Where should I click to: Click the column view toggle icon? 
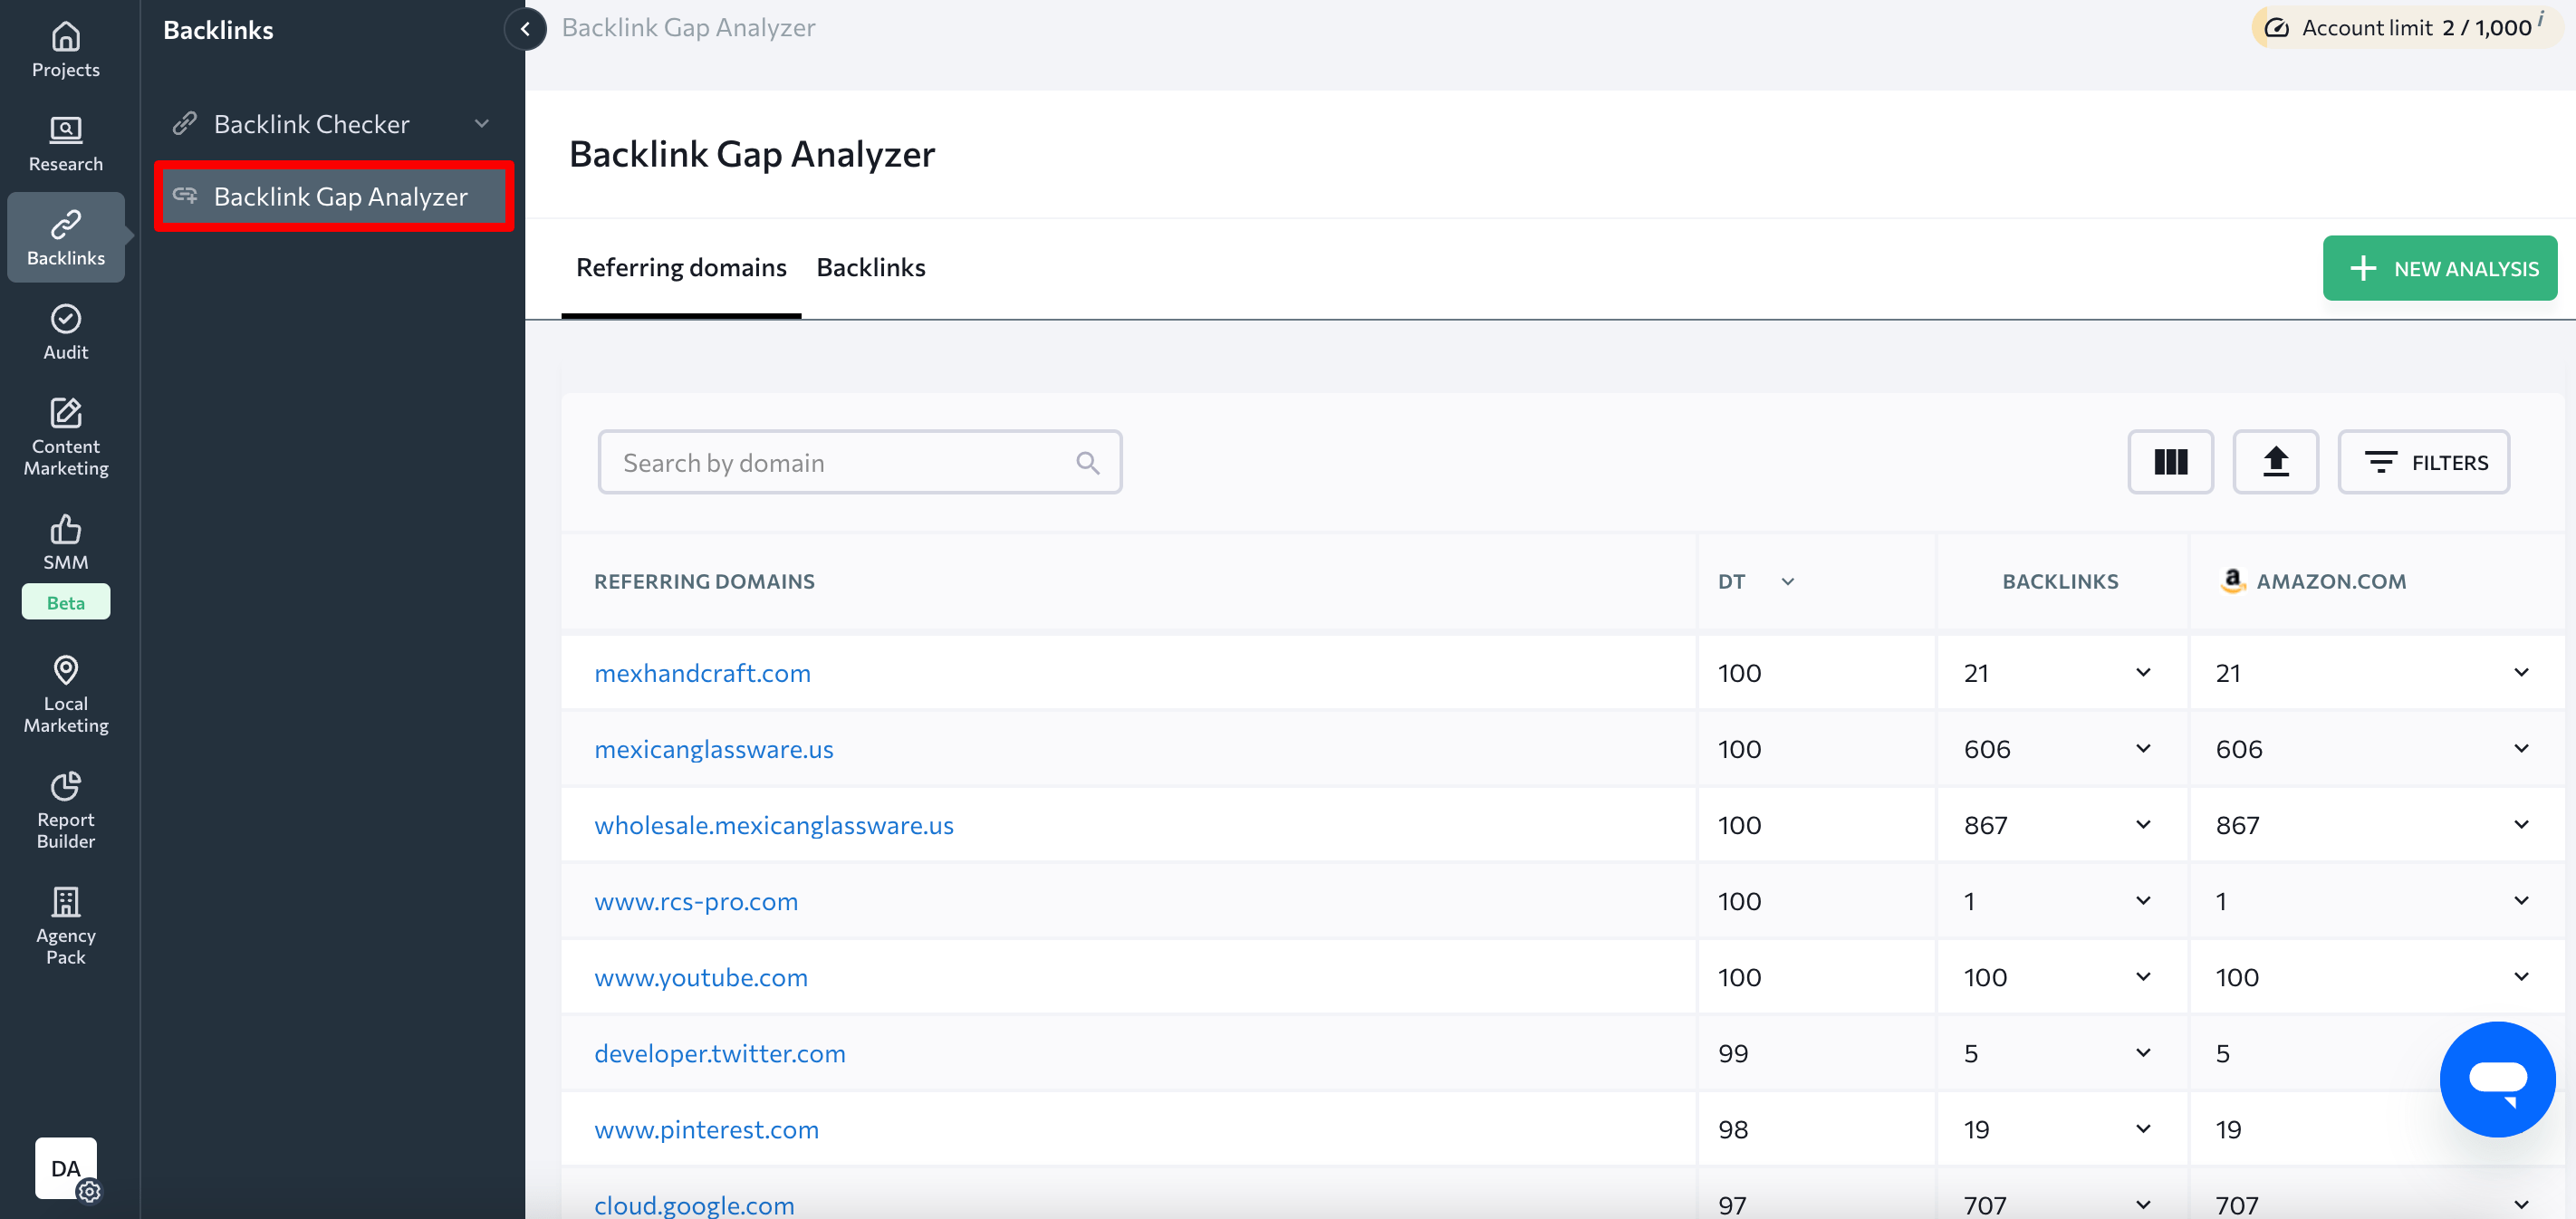tap(2172, 464)
